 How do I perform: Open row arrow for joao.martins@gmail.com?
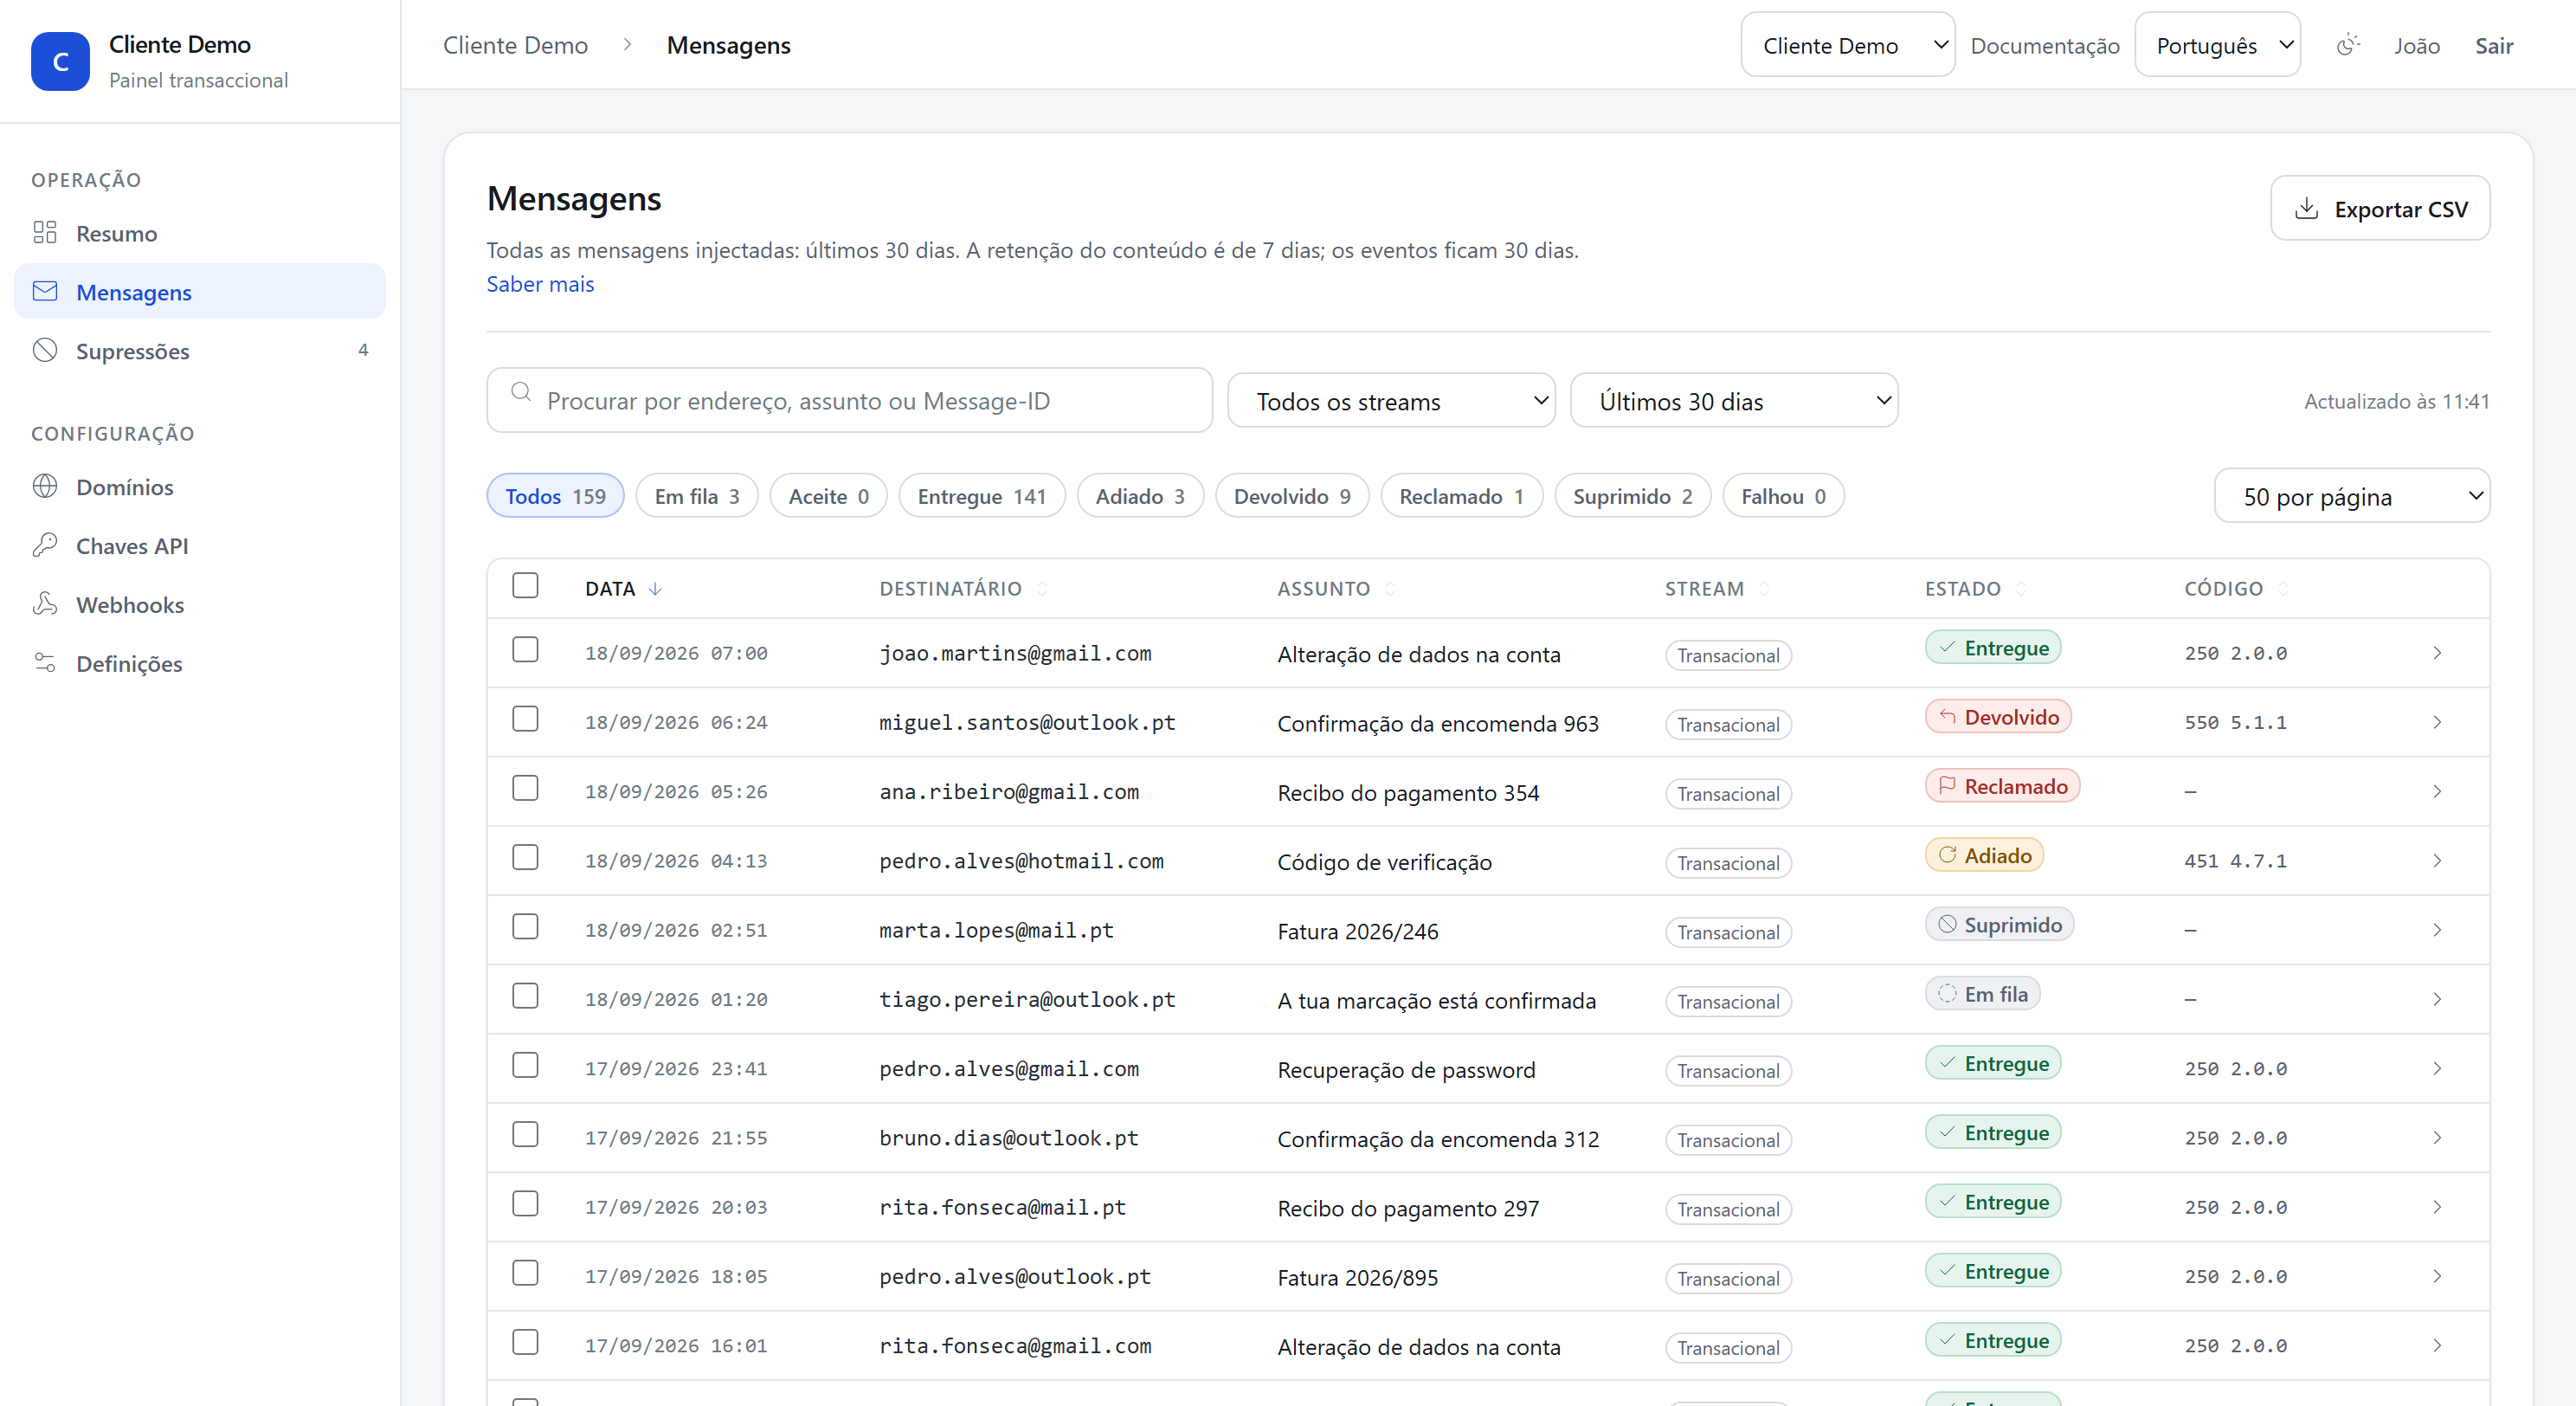coord(2438,653)
